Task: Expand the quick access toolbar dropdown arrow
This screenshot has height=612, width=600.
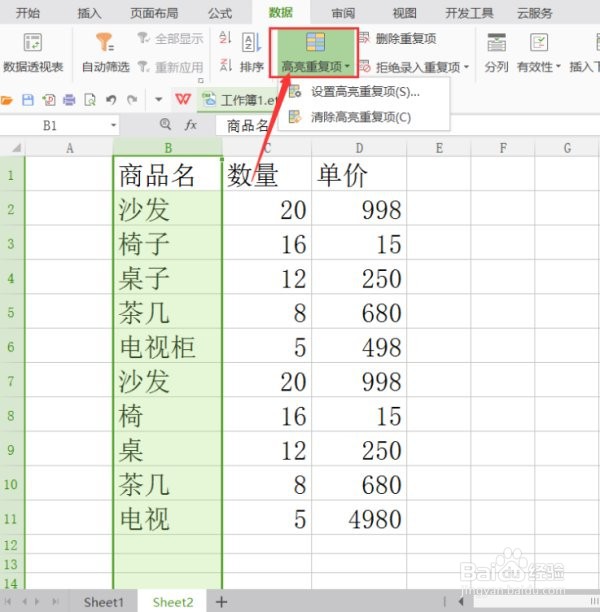Action: (158, 100)
